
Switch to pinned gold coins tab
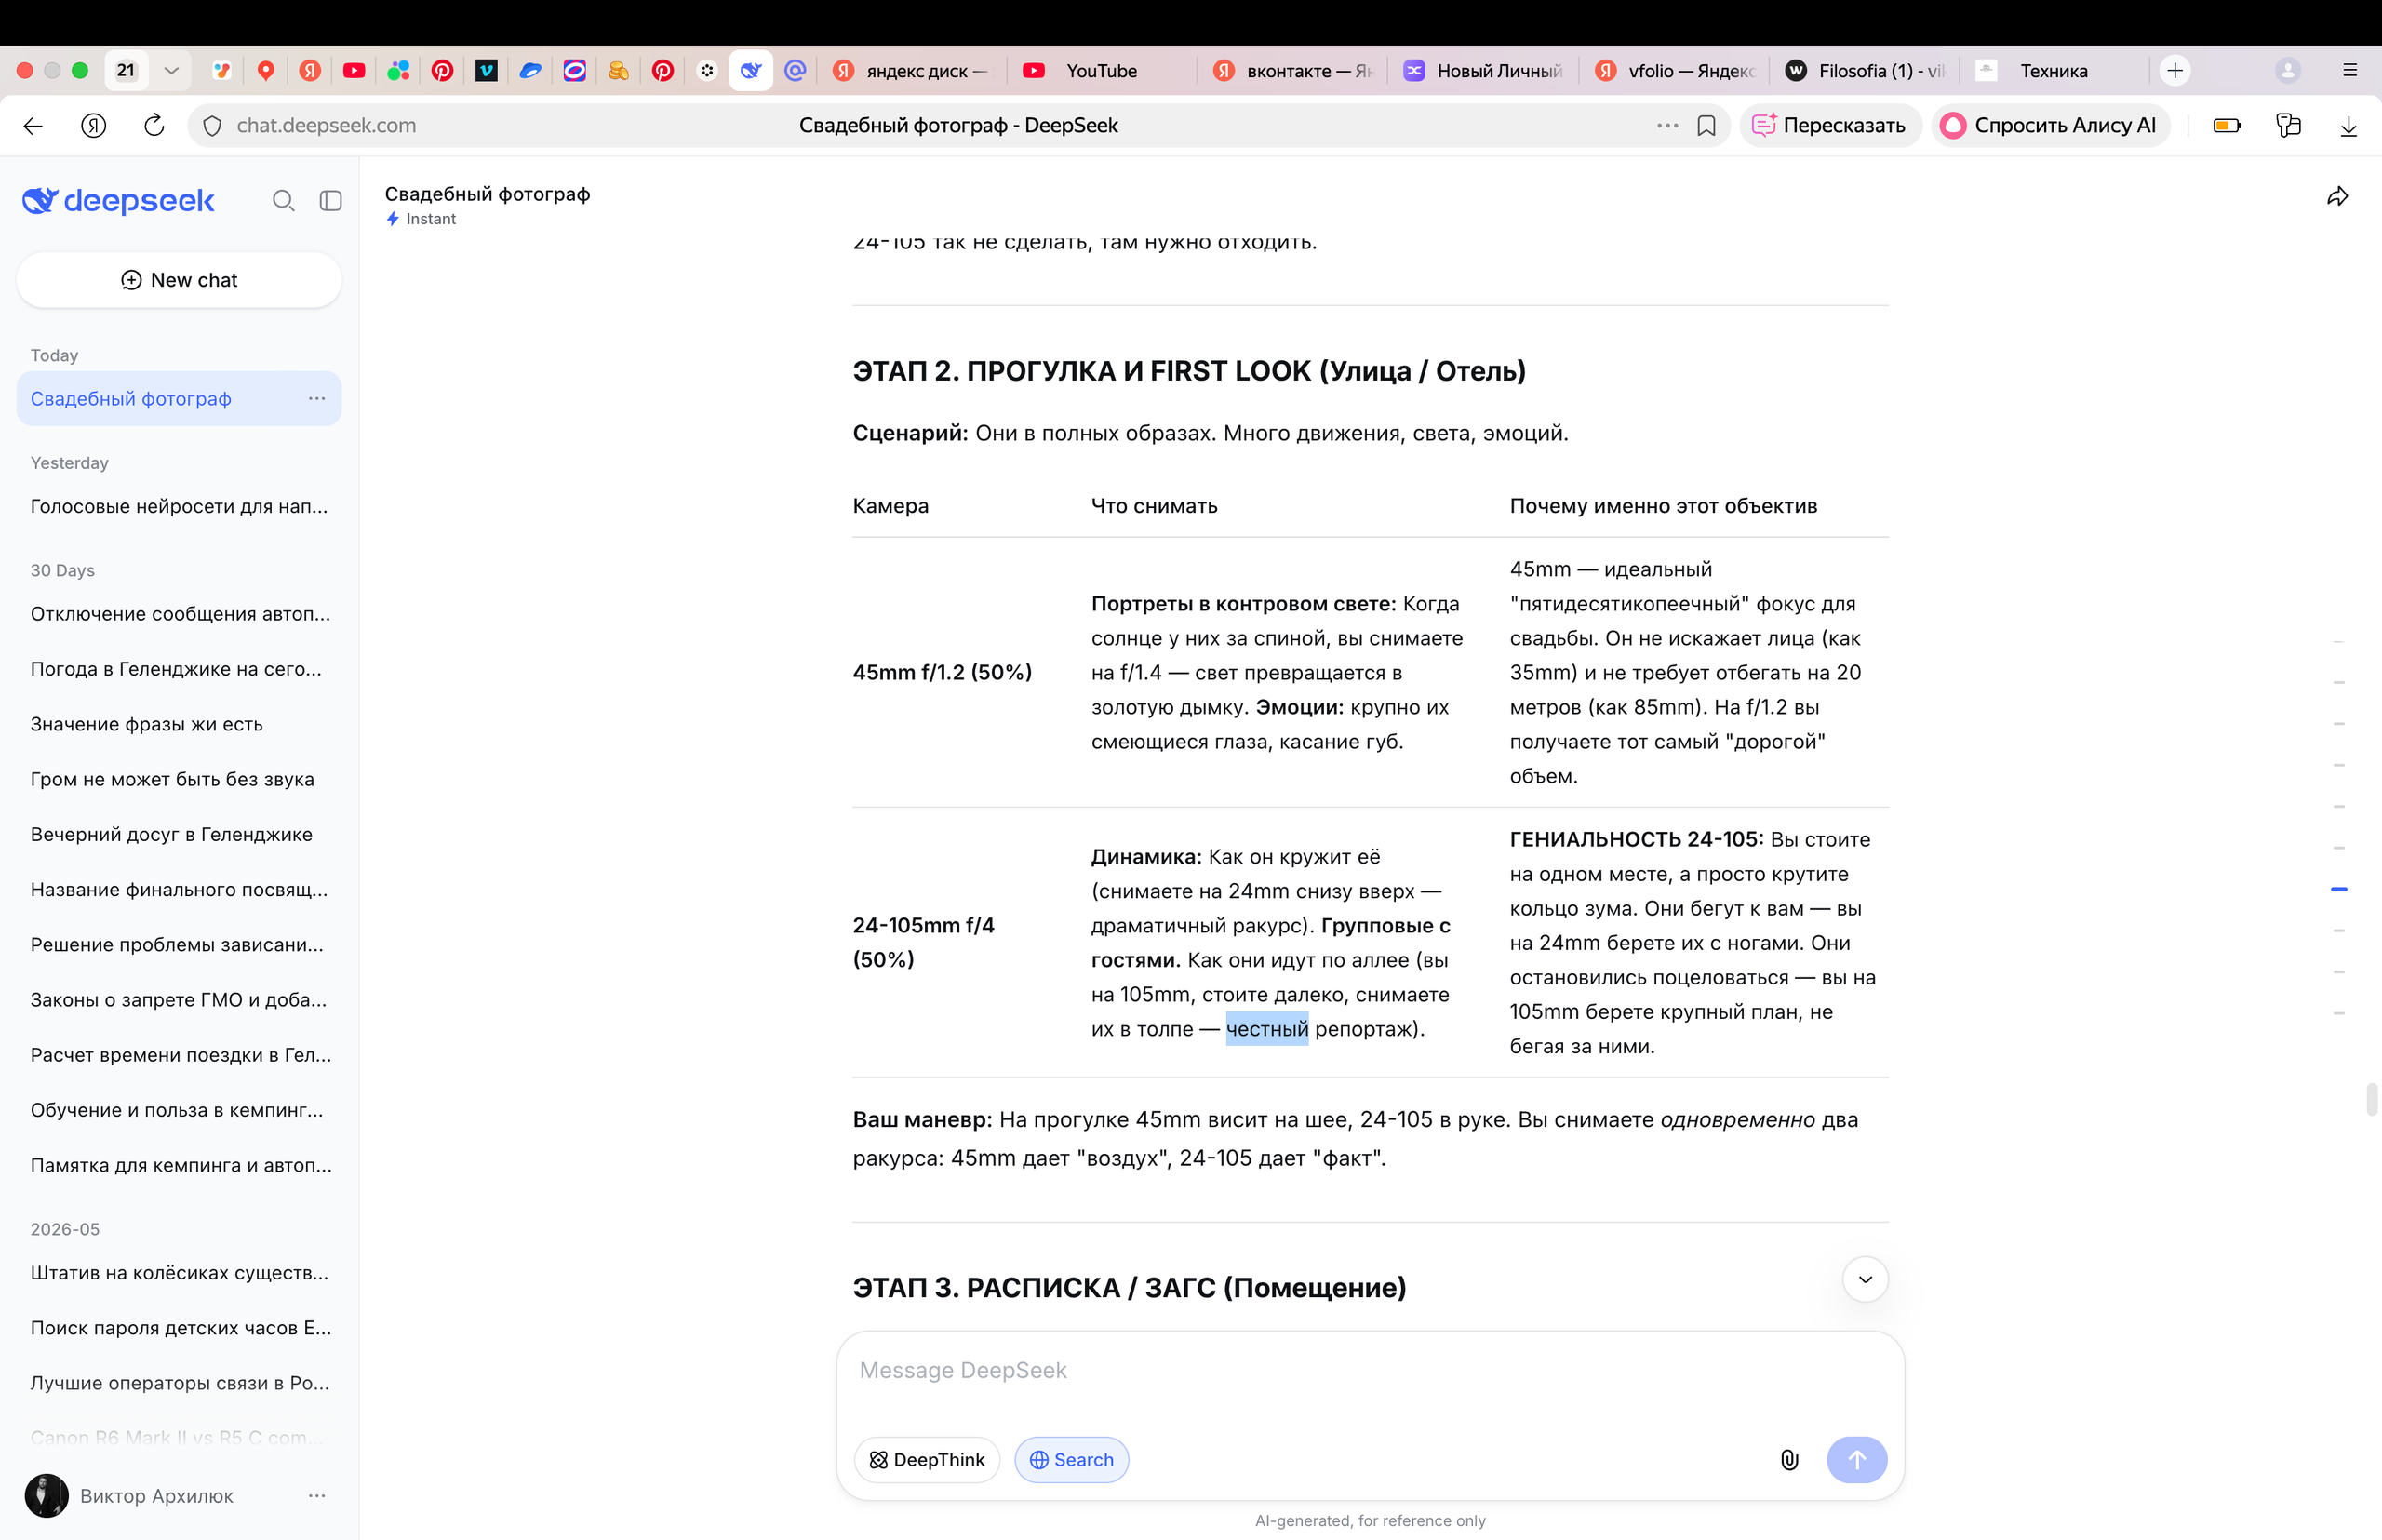click(x=619, y=71)
